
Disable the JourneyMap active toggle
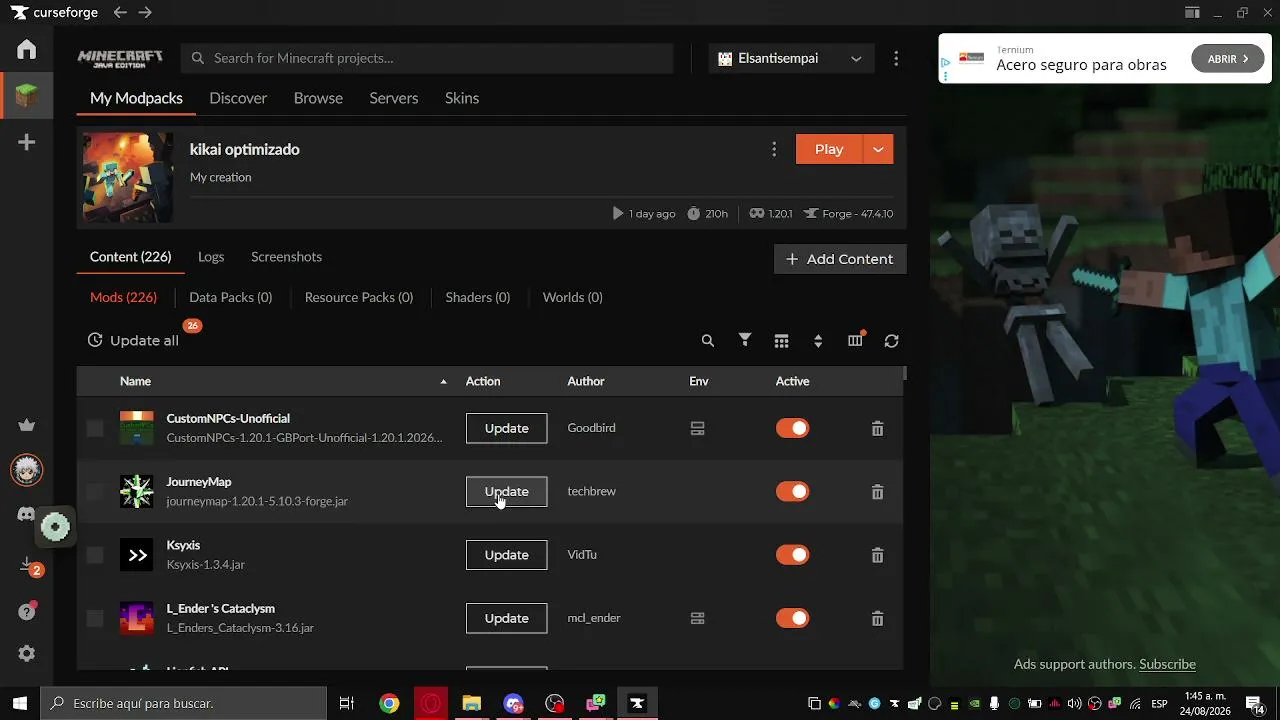[793, 492]
